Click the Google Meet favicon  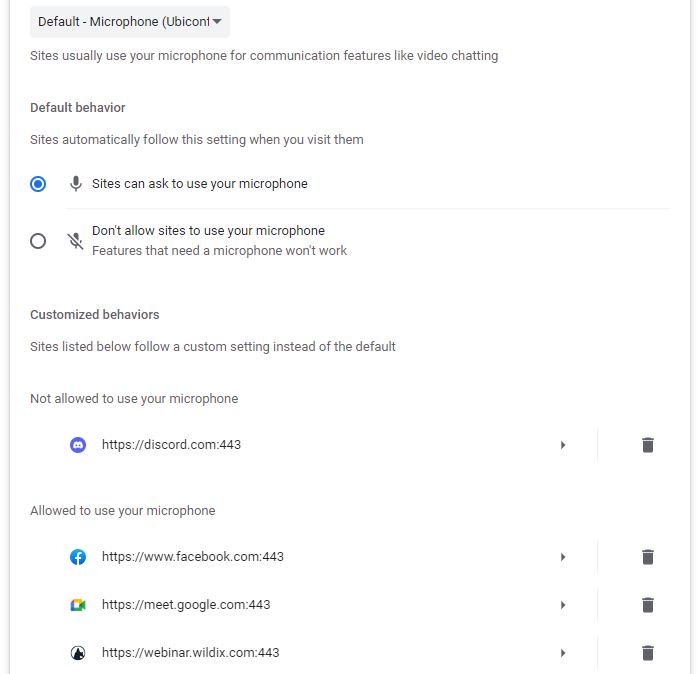78,605
